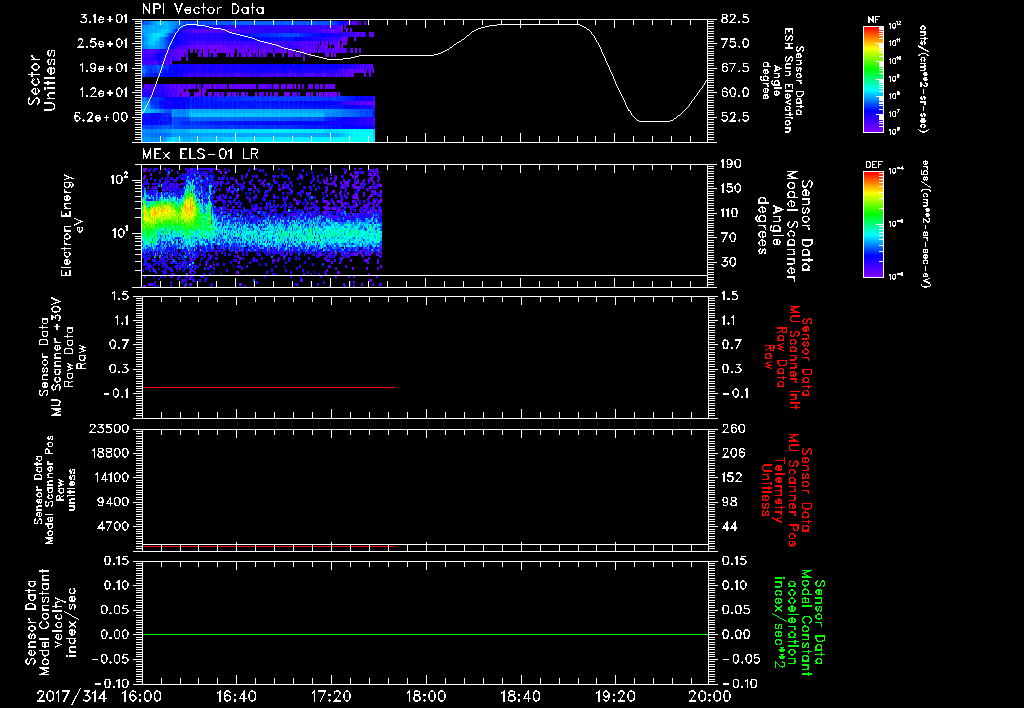Click the 19:20 time axis label
The width and height of the screenshot is (1024, 708).
point(615,696)
